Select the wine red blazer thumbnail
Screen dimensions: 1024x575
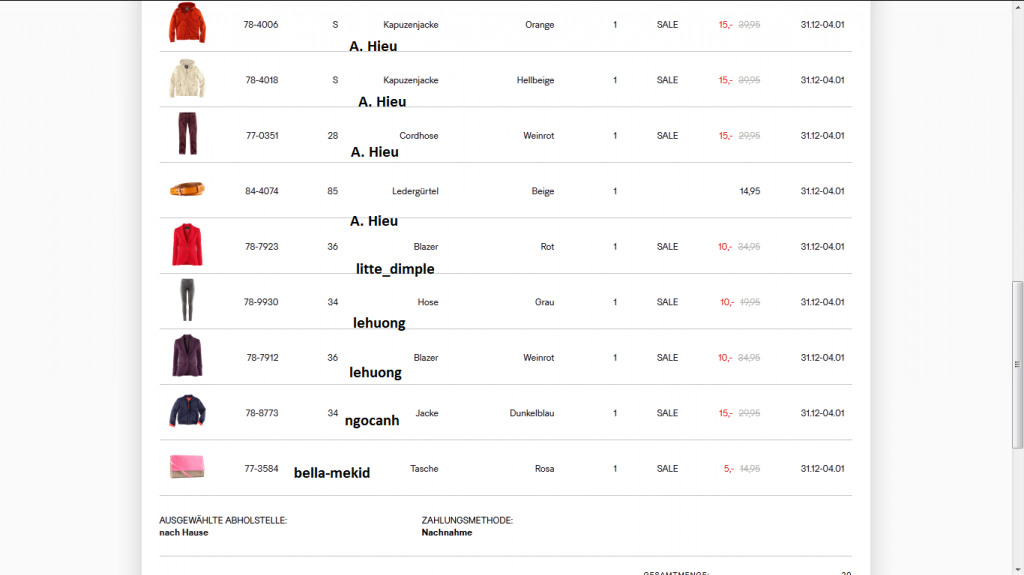[187, 356]
